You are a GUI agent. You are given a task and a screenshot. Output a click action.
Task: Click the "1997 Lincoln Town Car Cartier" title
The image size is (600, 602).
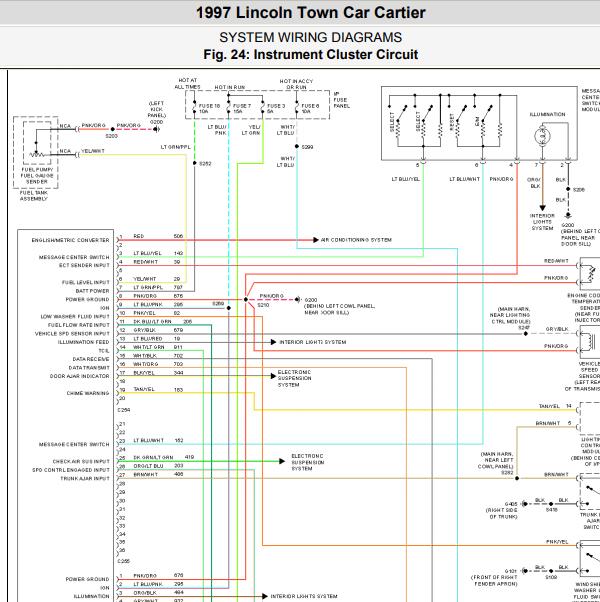311,13
